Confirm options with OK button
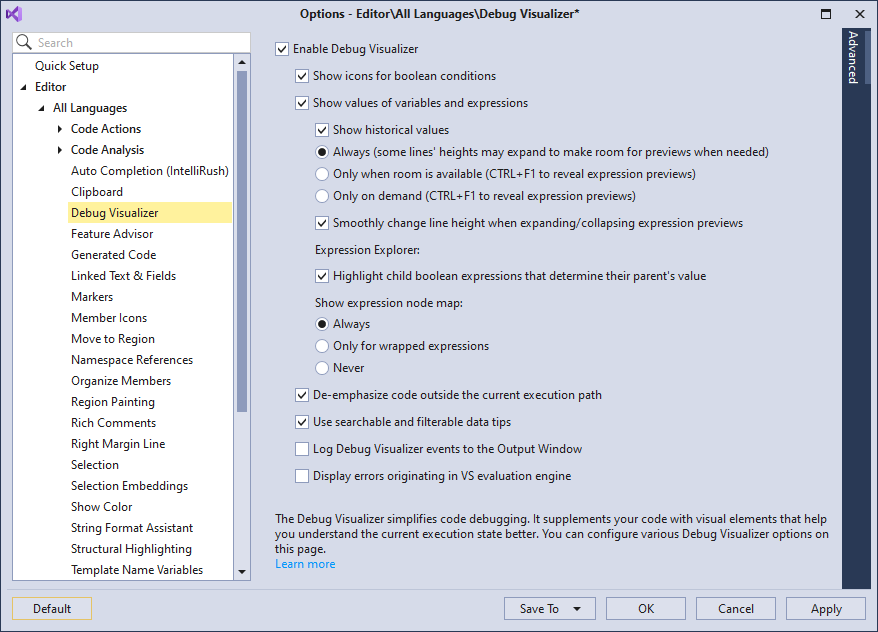Image resolution: width=878 pixels, height=632 pixels. (646, 608)
